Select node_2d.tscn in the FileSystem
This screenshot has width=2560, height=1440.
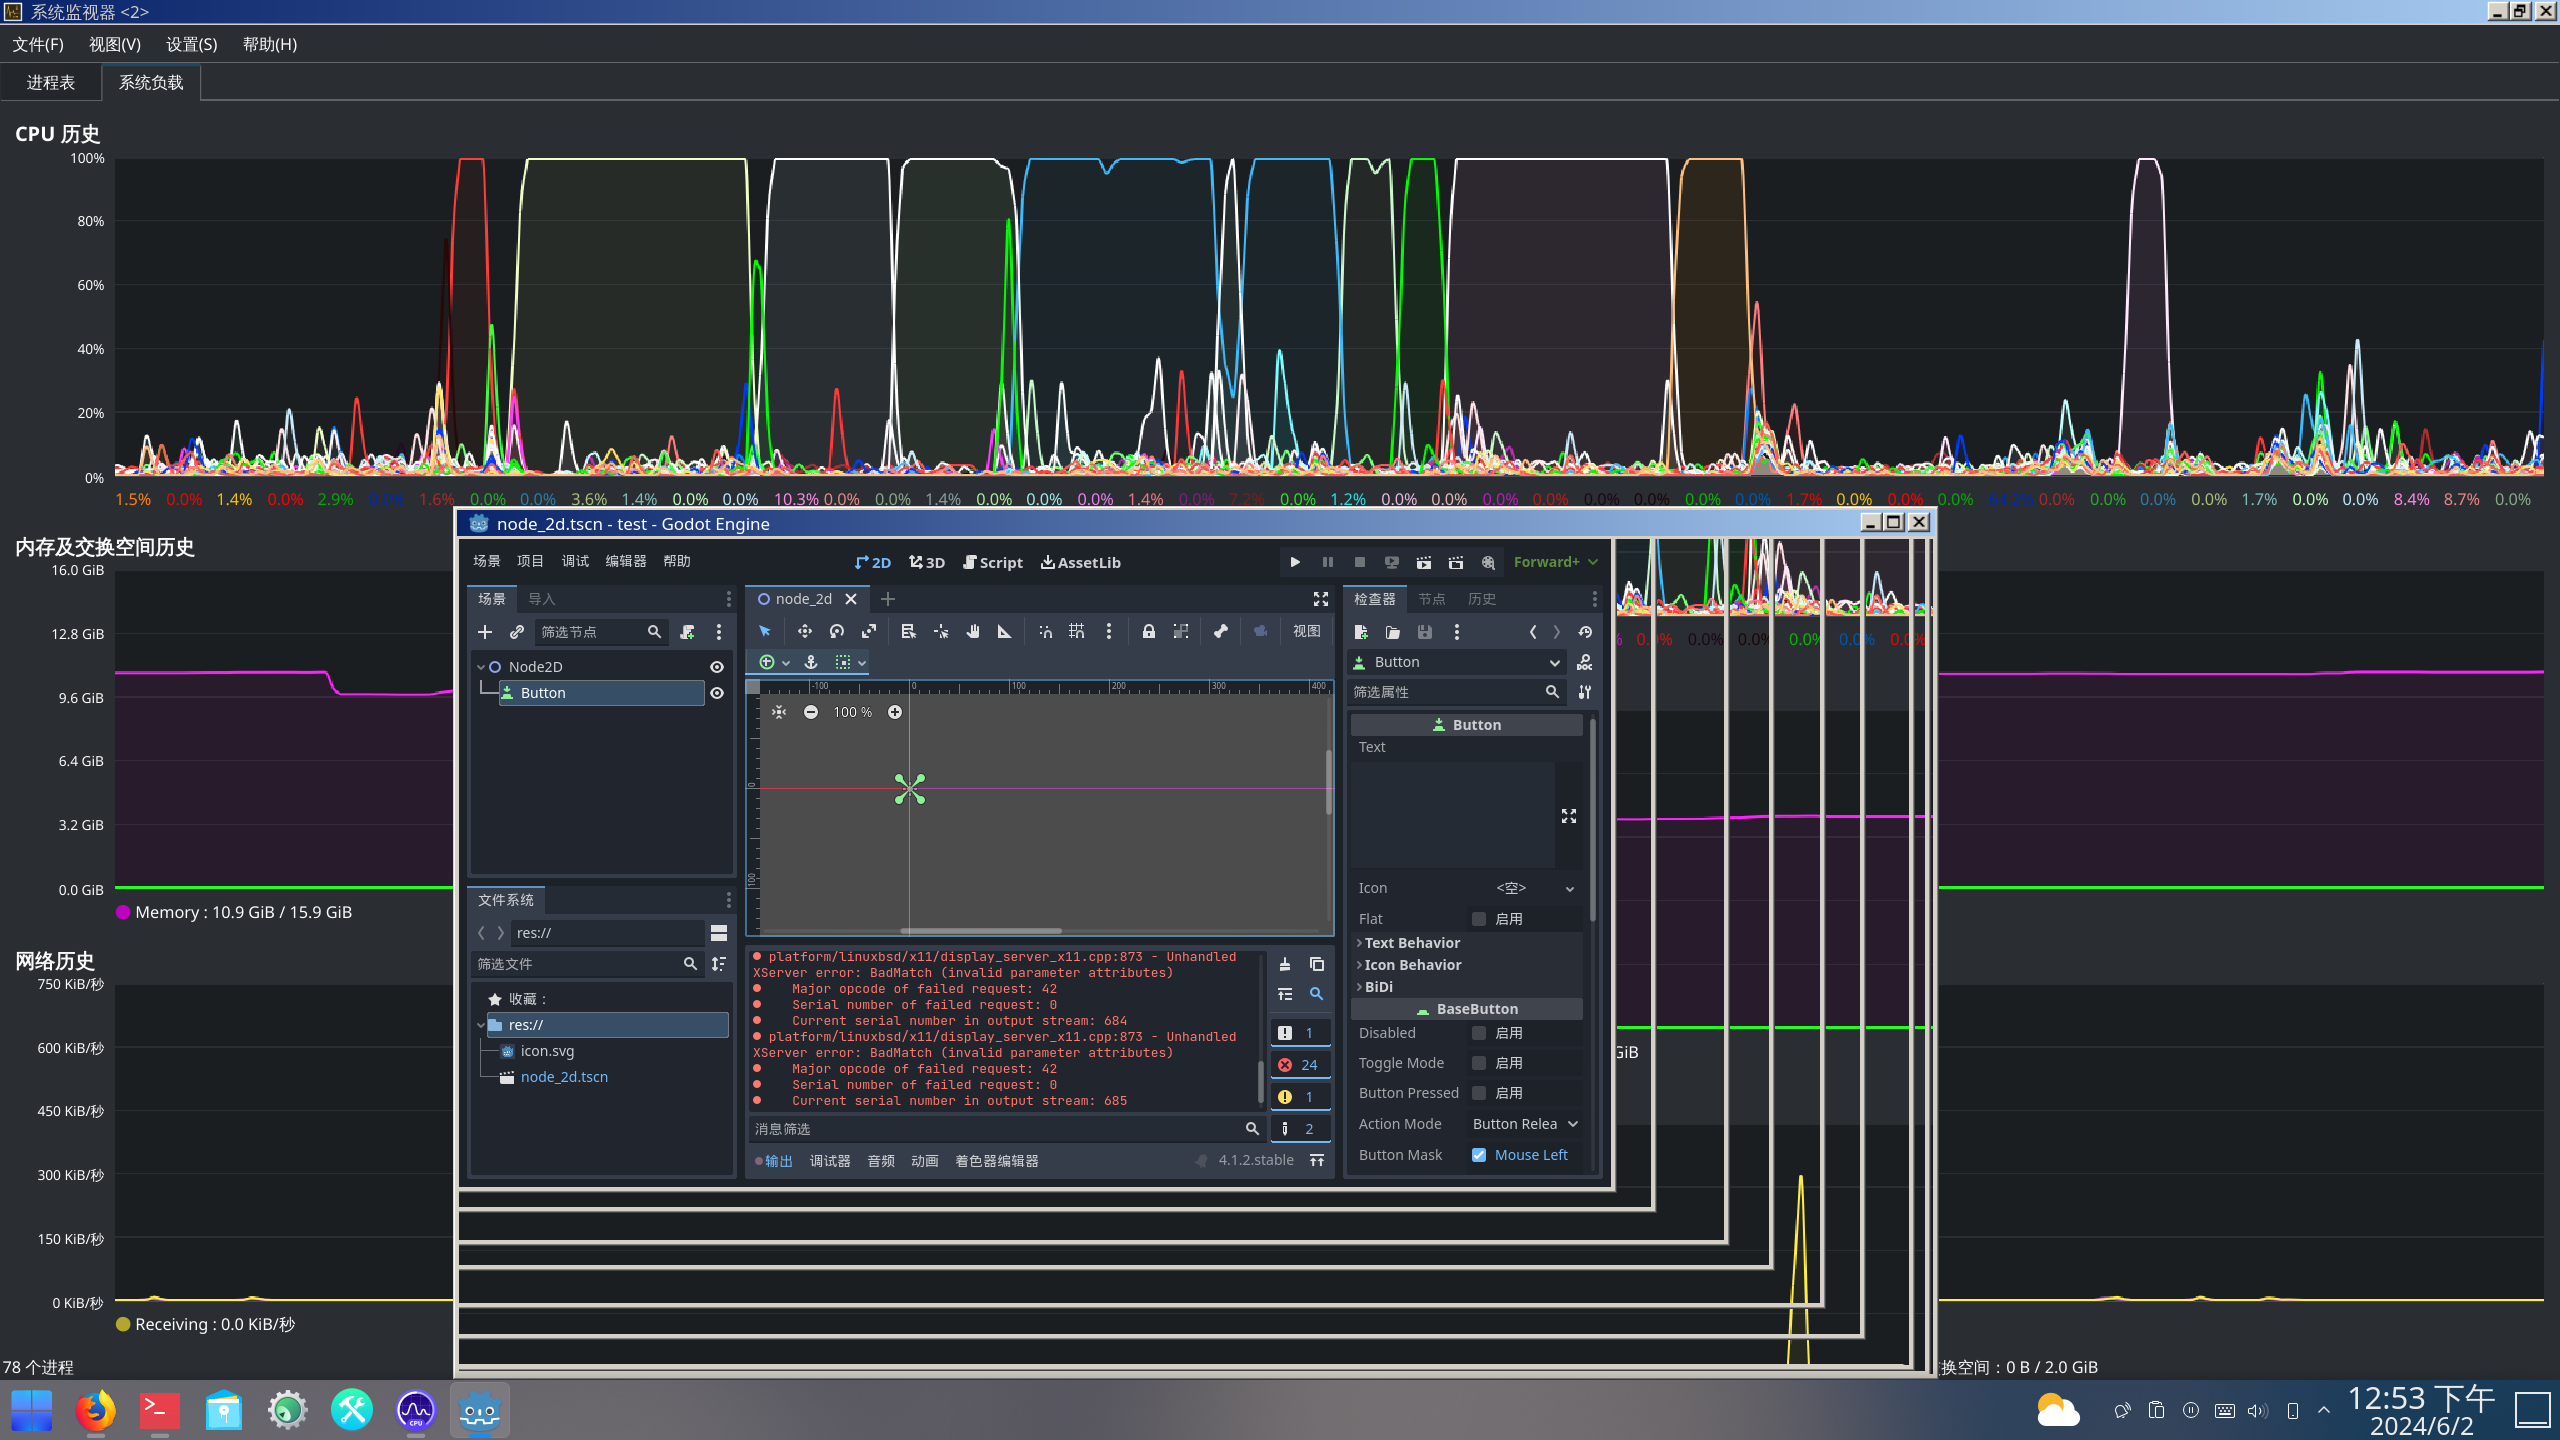coord(564,1077)
